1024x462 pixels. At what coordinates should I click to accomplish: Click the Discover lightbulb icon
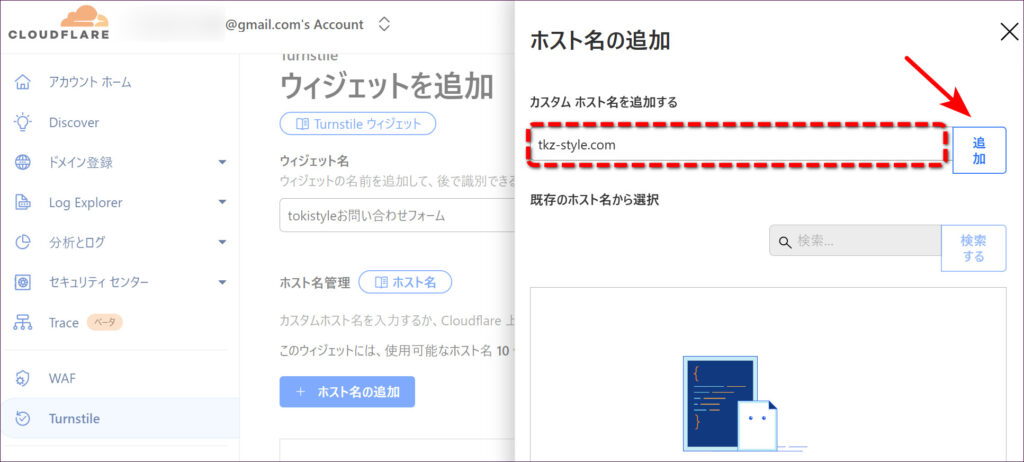(x=23, y=122)
